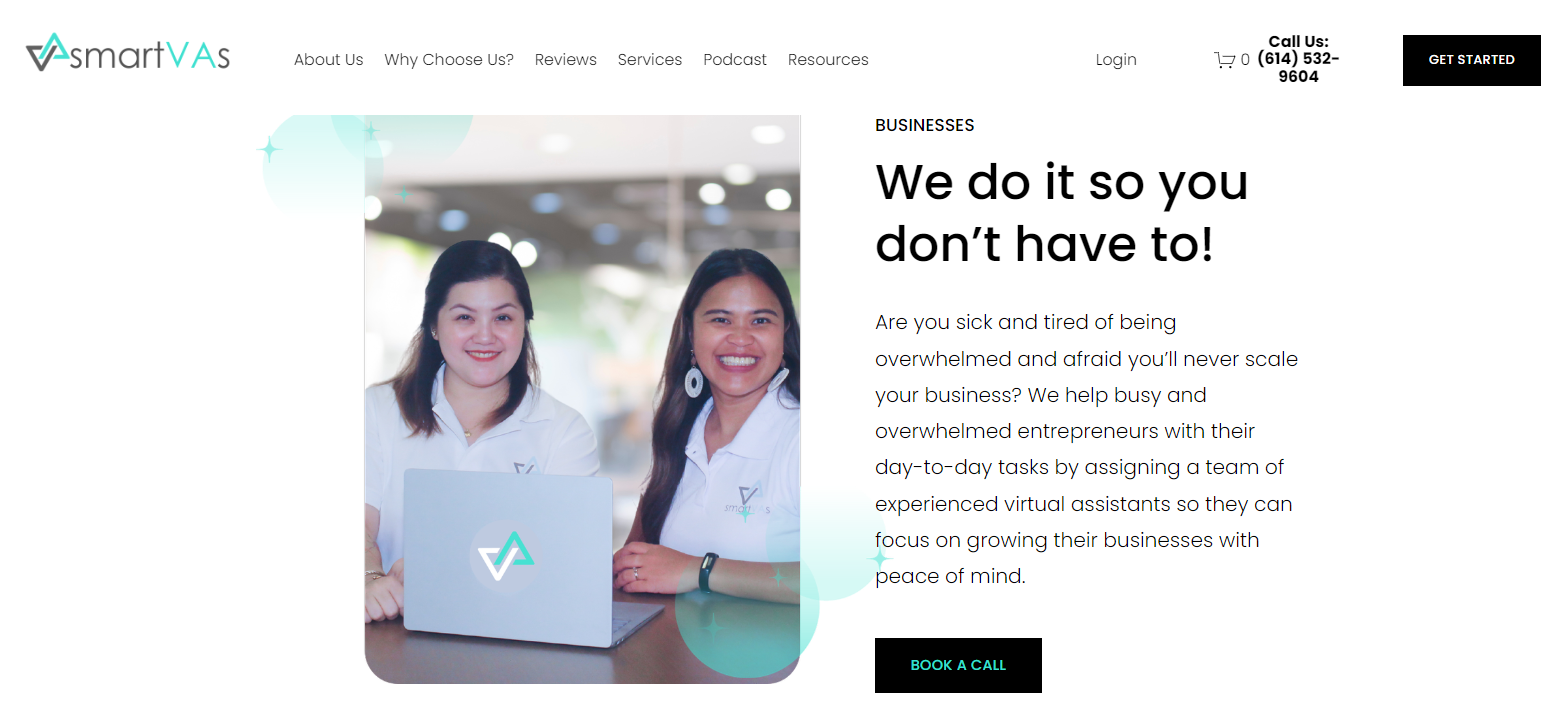Open the shopping cart icon
1566x709 pixels.
(x=1224, y=60)
